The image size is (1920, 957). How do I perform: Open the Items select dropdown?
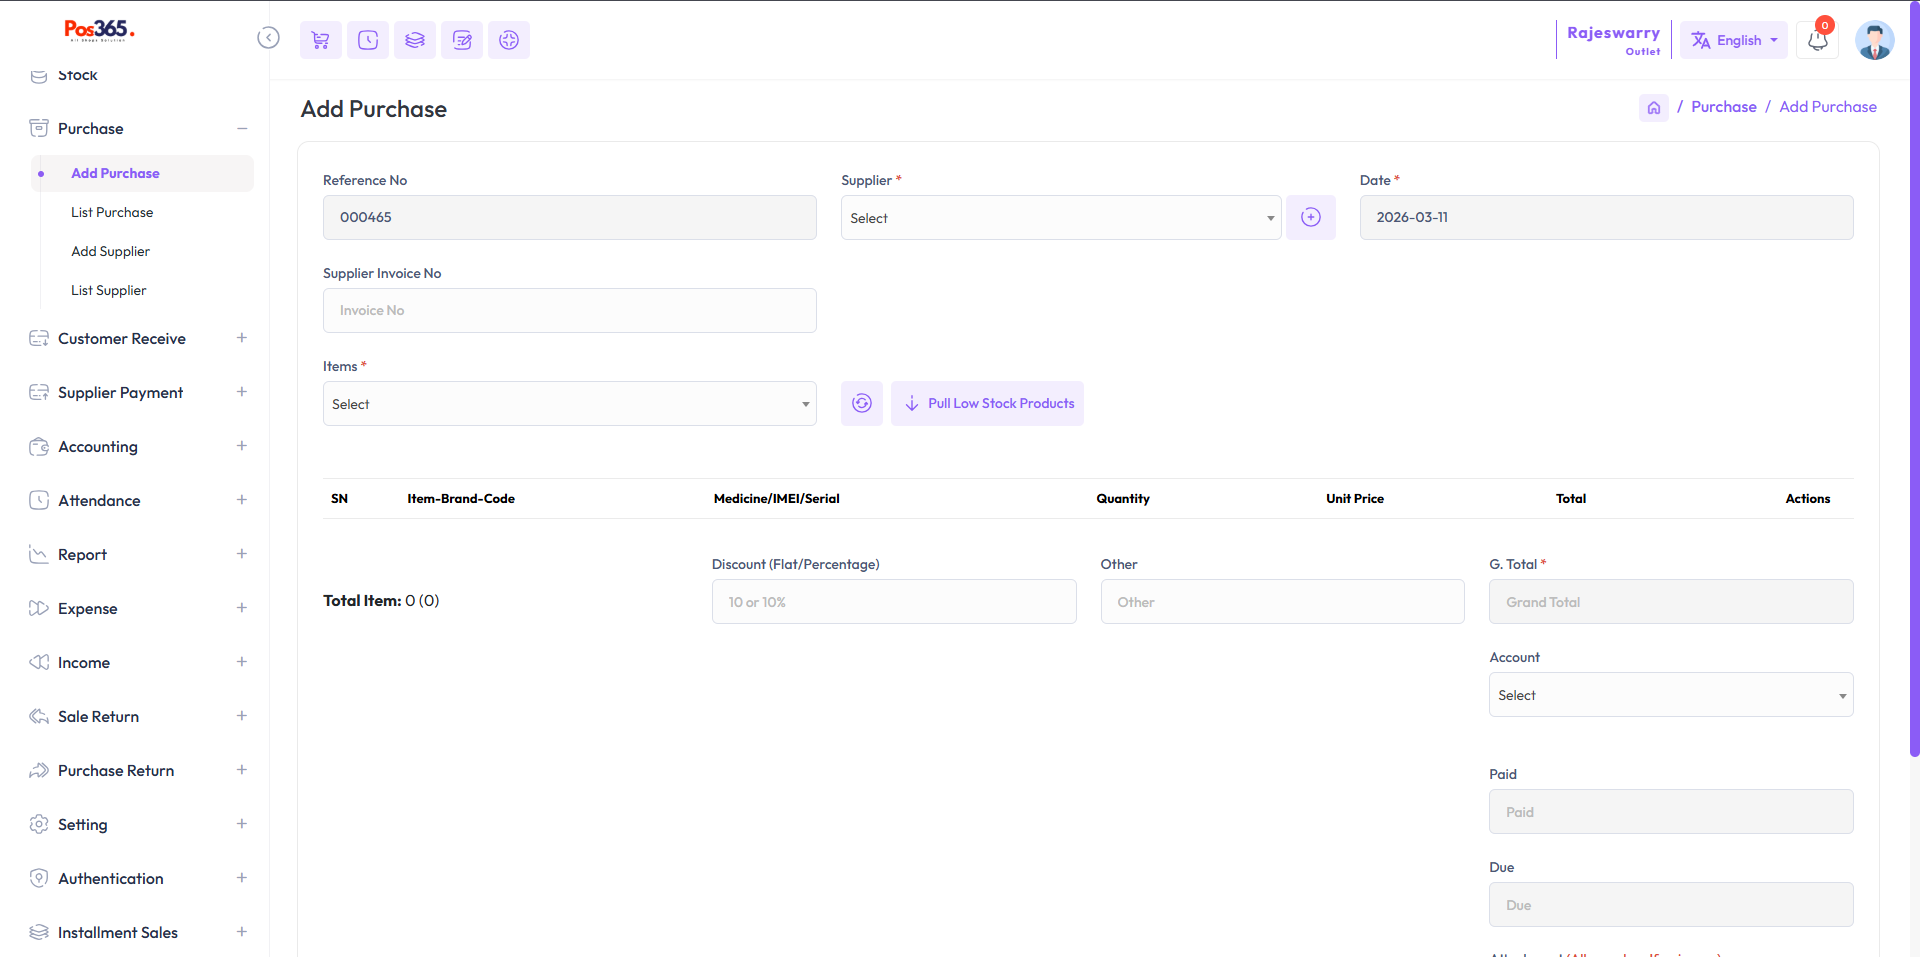click(569, 404)
